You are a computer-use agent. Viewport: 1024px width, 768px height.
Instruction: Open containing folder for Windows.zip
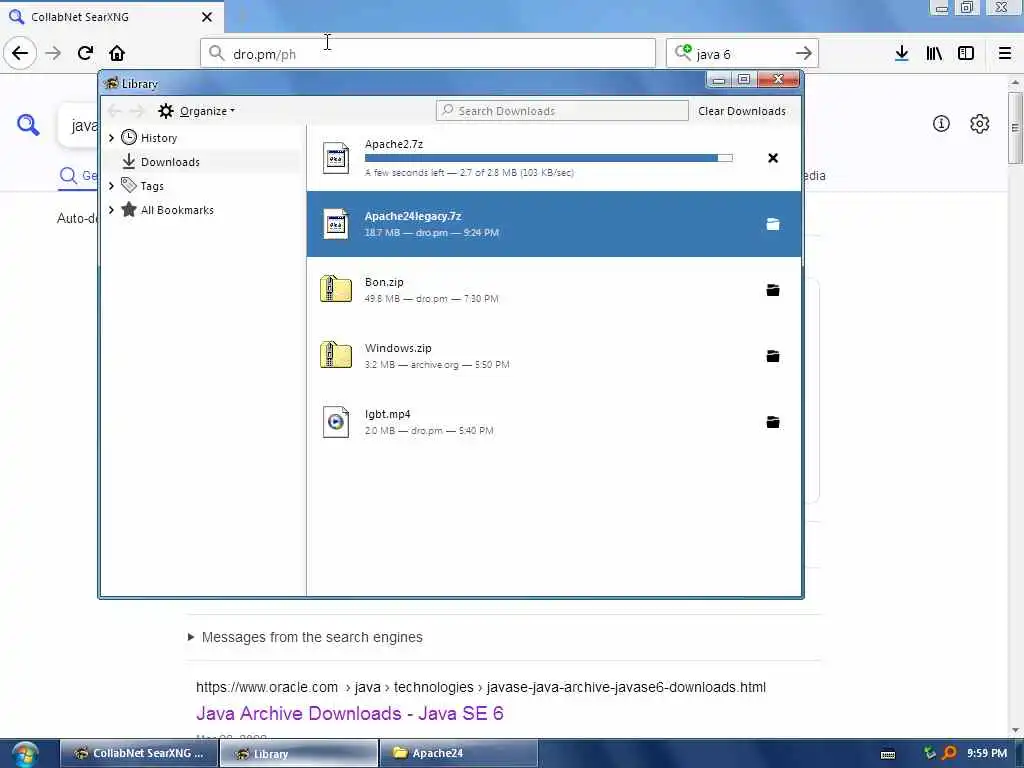click(x=773, y=356)
